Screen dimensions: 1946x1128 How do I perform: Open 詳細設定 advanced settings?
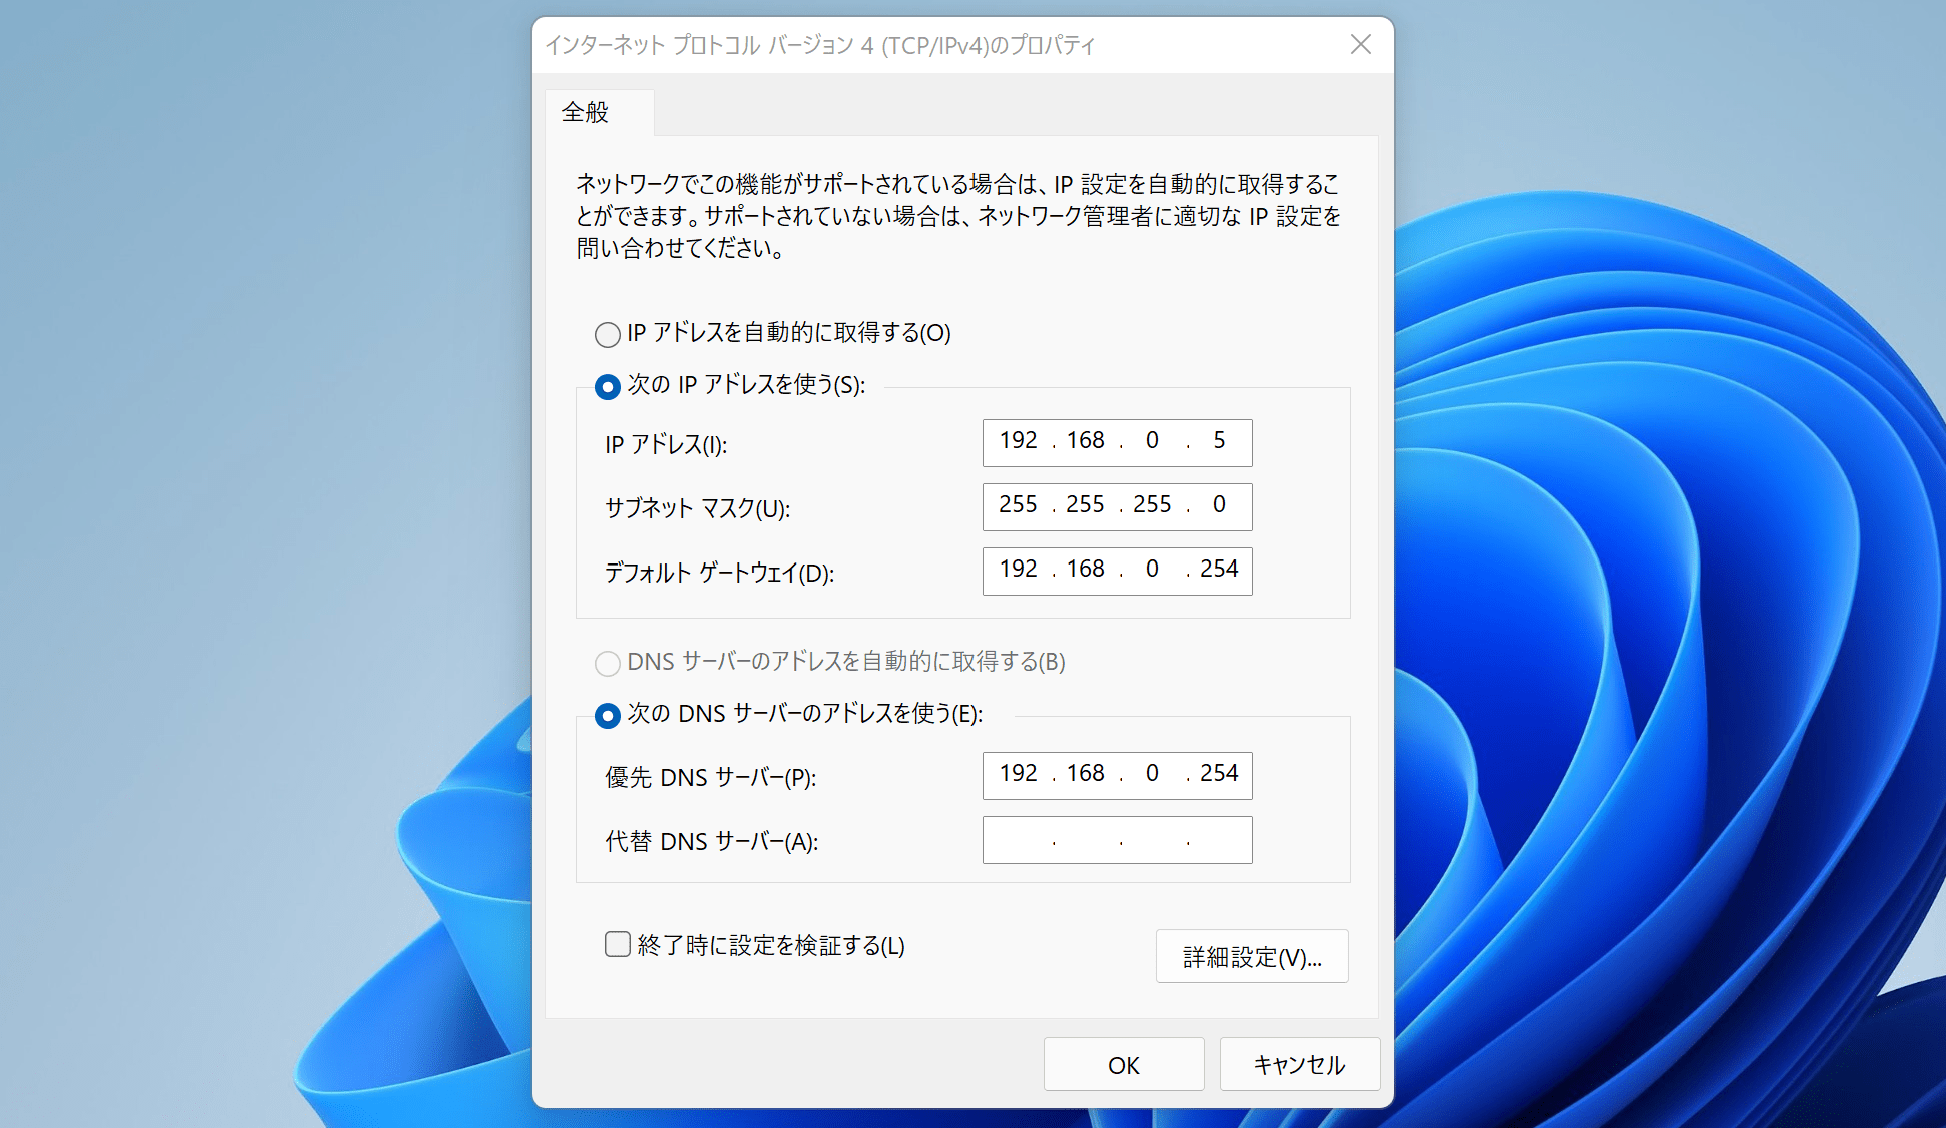tap(1251, 957)
